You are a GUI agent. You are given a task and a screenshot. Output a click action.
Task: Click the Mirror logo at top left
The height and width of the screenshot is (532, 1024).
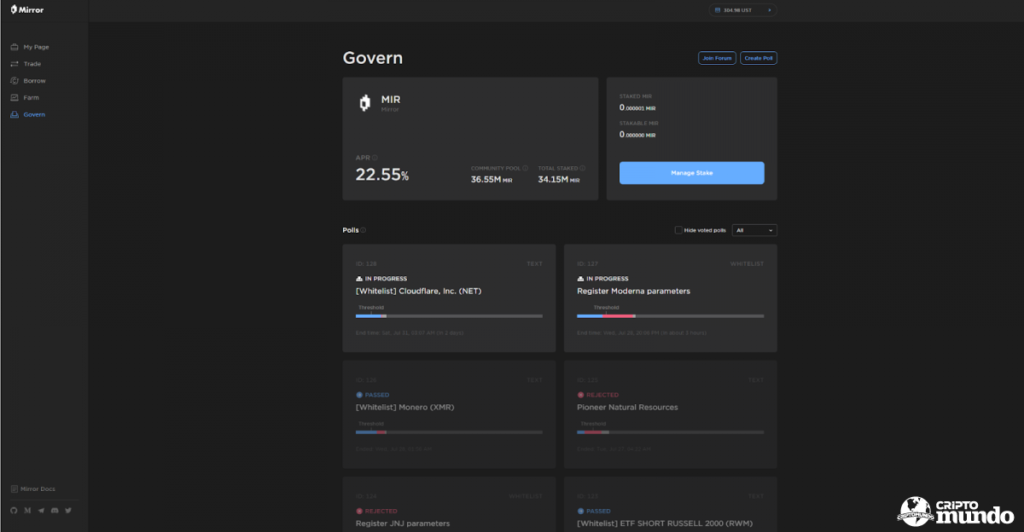(x=27, y=10)
